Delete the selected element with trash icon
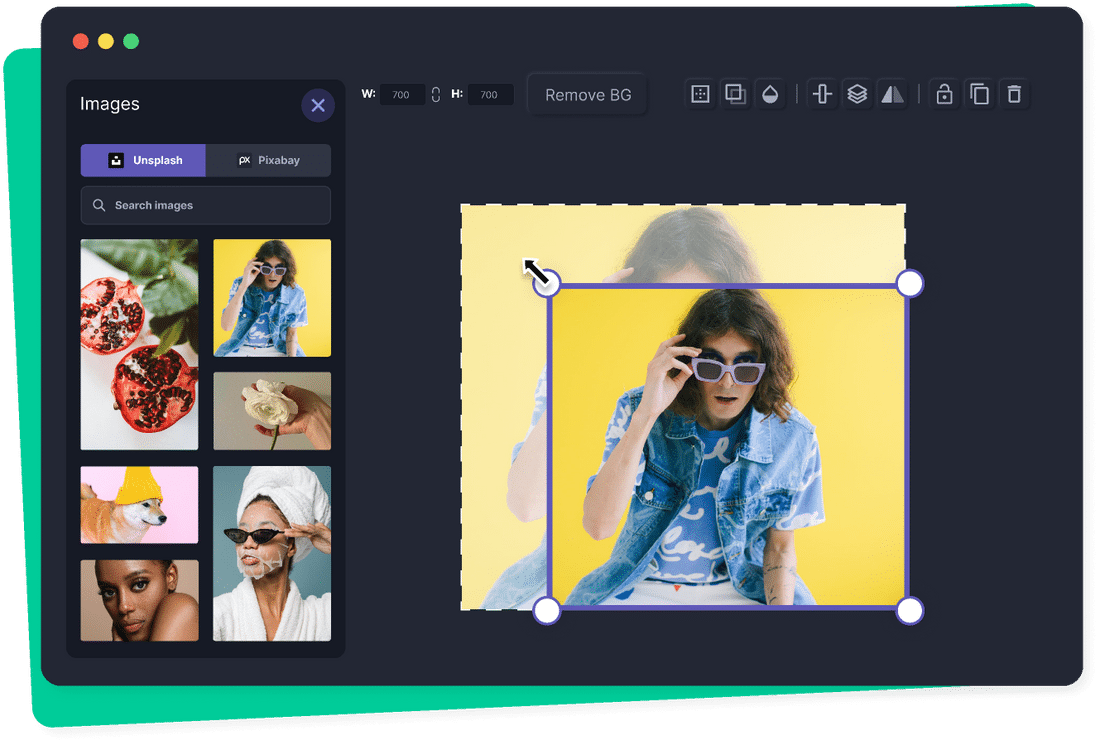The image size is (1100, 745). 1014,94
